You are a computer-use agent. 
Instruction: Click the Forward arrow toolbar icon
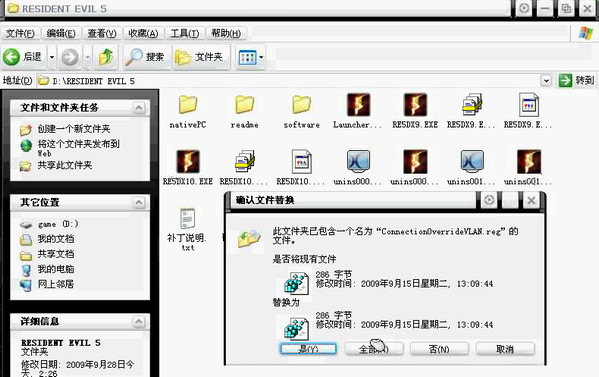point(70,57)
